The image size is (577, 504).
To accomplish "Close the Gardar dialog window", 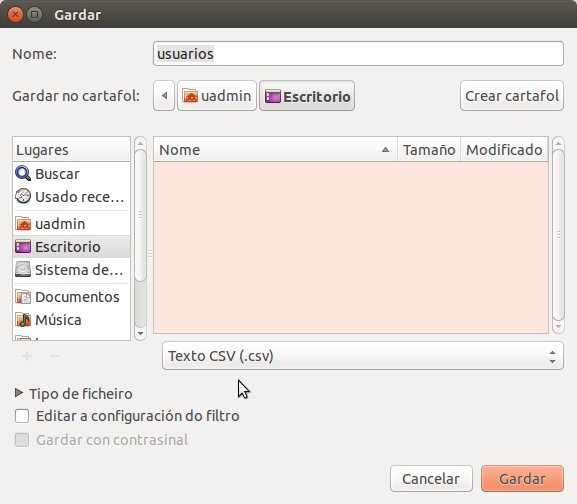I will click(15, 15).
